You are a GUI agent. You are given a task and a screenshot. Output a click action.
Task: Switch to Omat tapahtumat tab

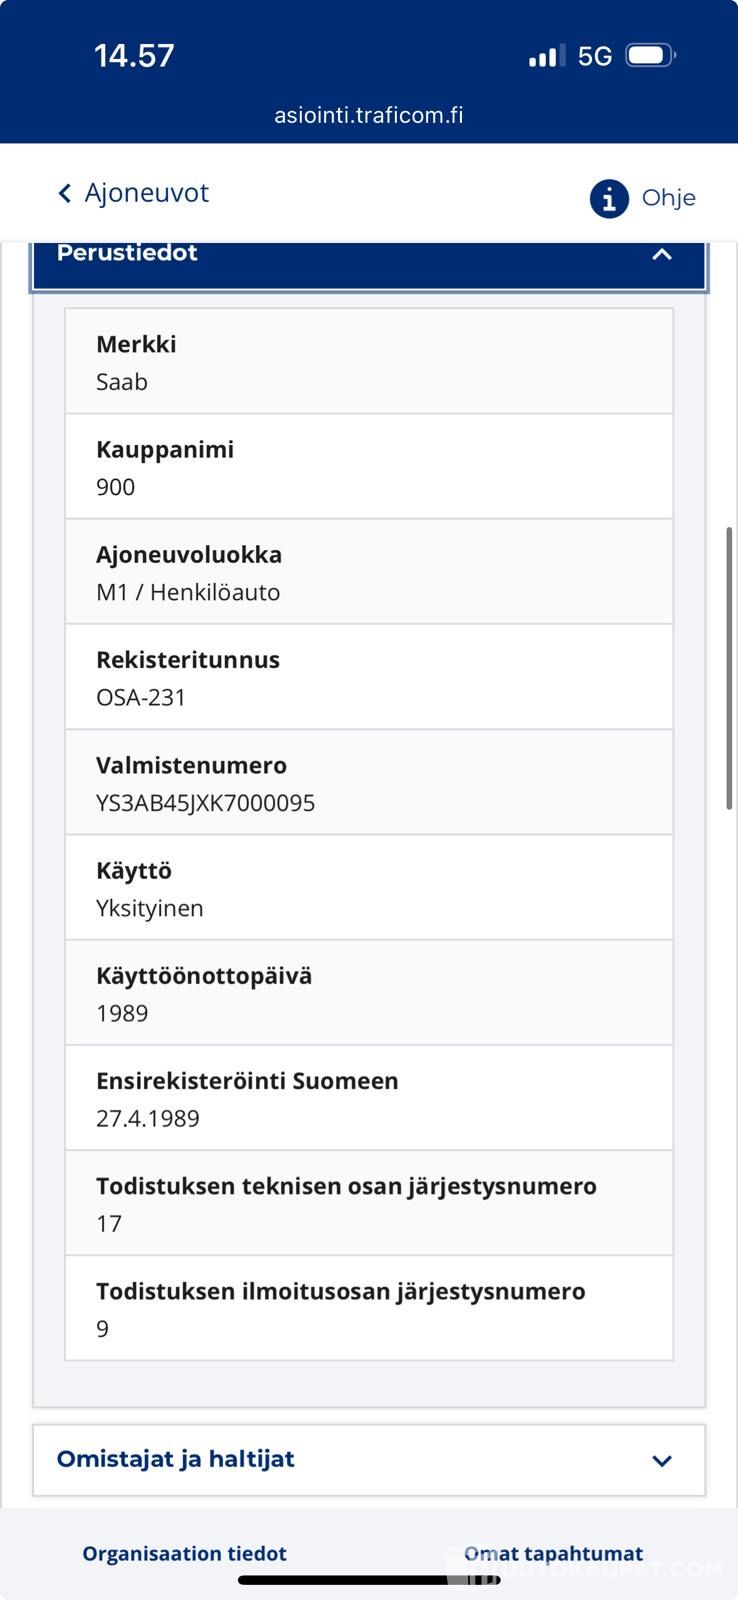click(553, 1553)
